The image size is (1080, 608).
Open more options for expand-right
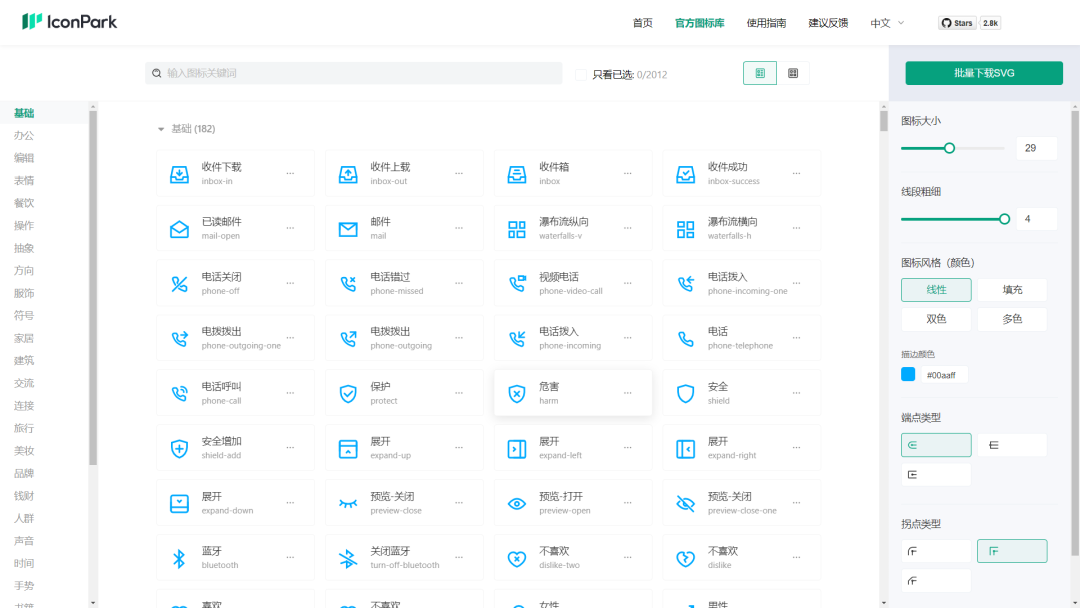(796, 448)
